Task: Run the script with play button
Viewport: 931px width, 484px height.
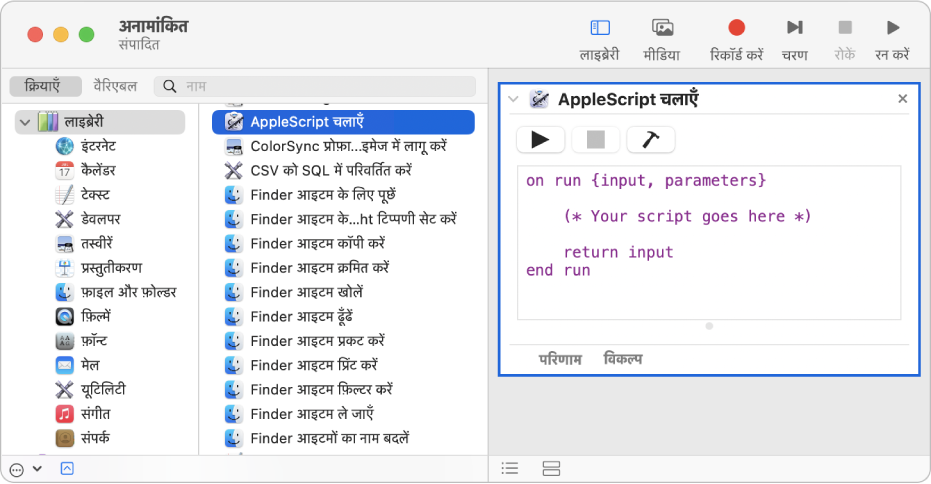Action: click(540, 140)
